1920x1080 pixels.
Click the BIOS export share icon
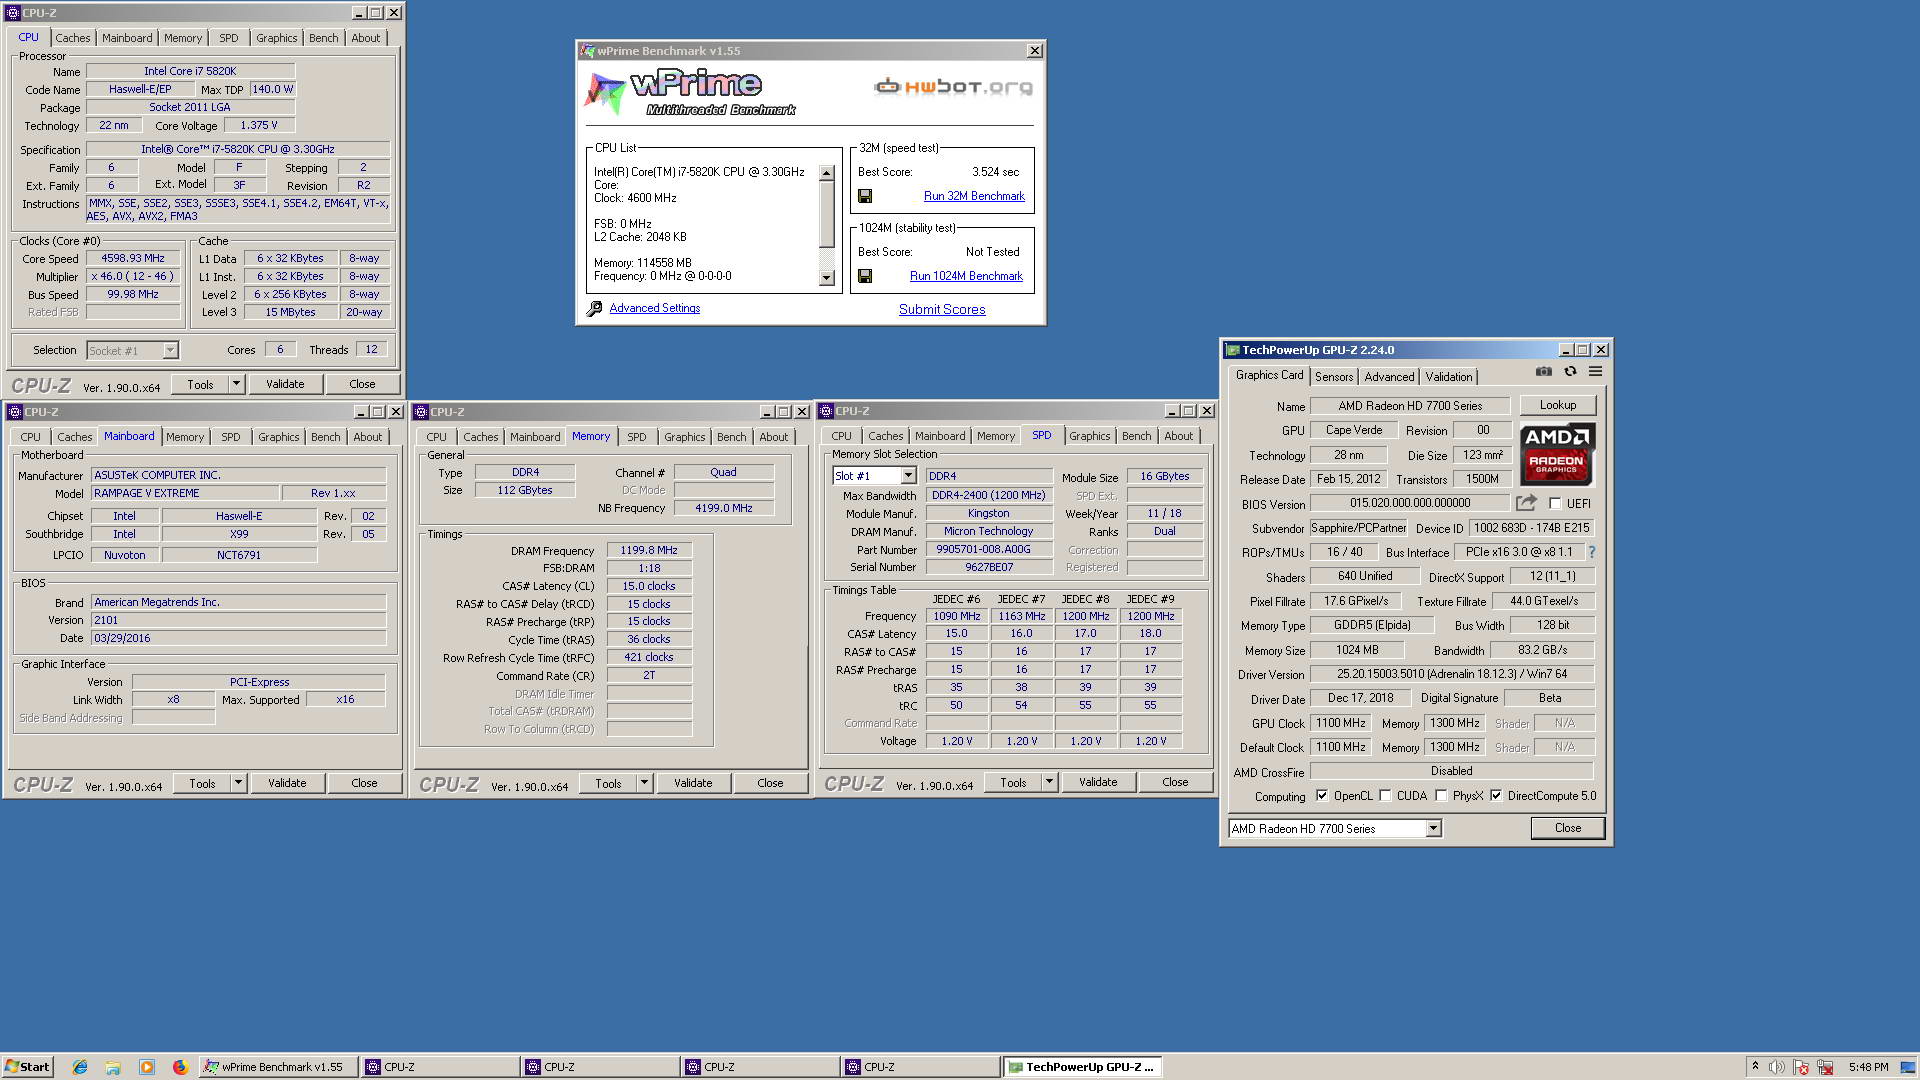coord(1526,503)
